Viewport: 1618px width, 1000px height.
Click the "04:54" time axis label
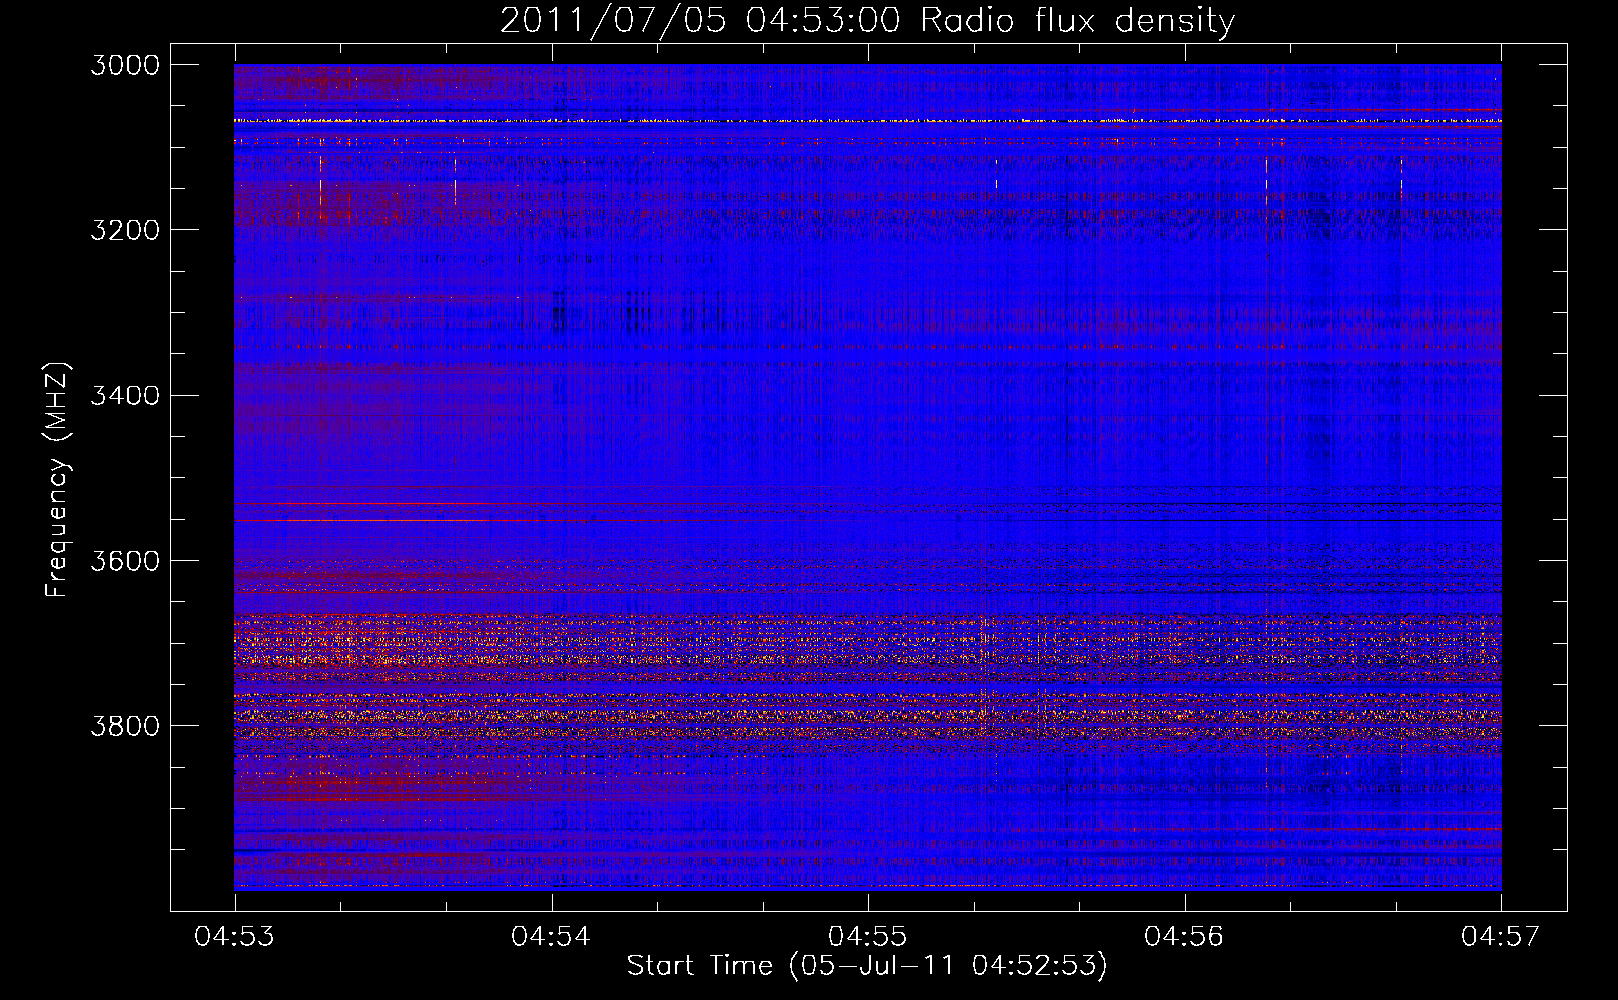[551, 936]
